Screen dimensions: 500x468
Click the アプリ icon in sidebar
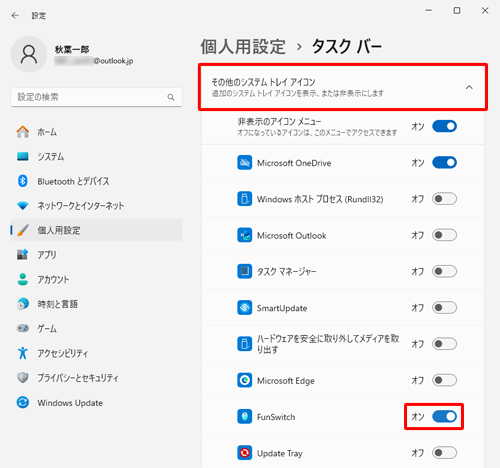tap(23, 255)
